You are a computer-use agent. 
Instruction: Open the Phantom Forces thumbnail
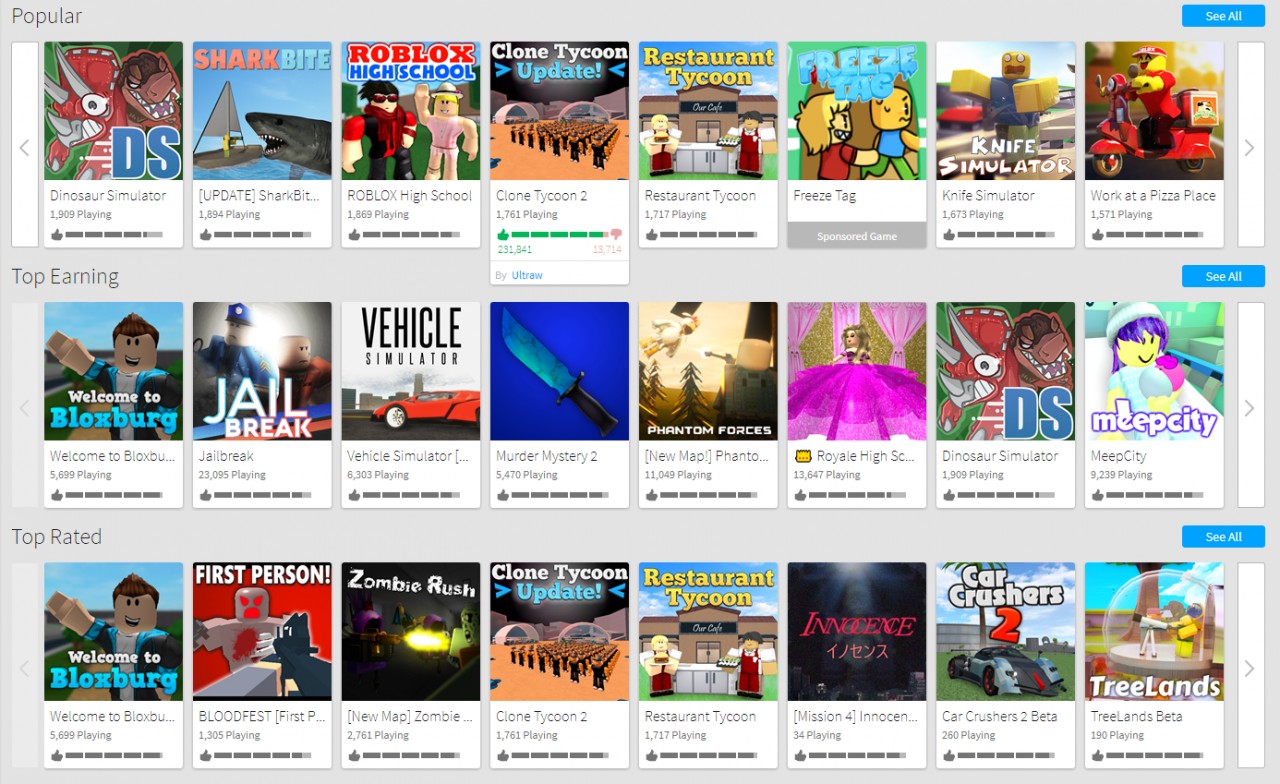(x=708, y=371)
